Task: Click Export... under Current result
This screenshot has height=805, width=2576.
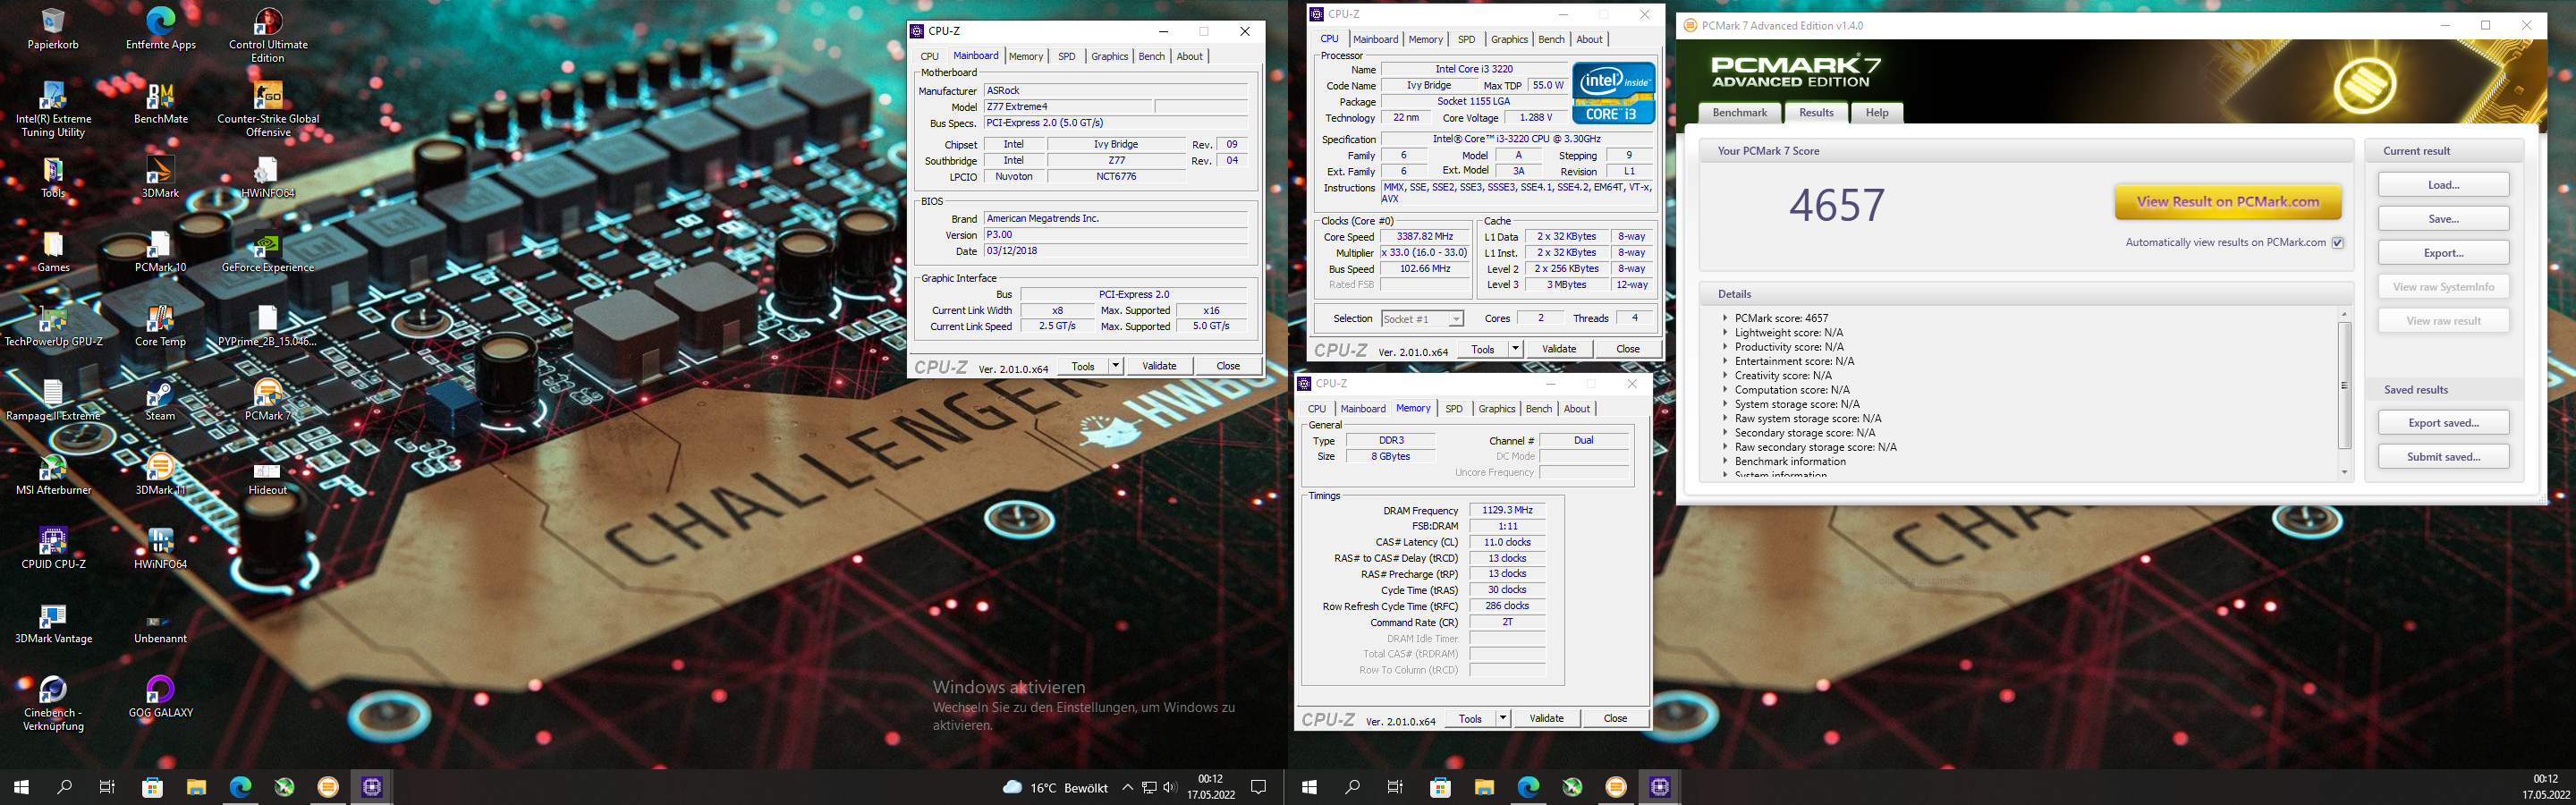Action: point(2443,253)
